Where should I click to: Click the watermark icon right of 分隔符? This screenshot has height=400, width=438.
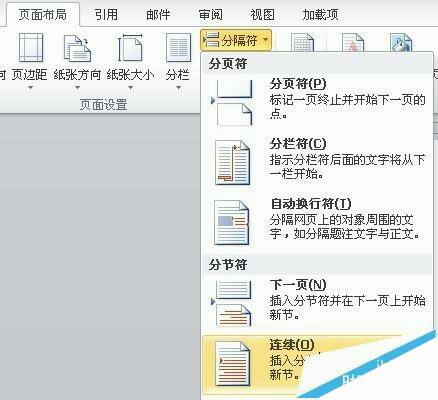[x=302, y=43]
